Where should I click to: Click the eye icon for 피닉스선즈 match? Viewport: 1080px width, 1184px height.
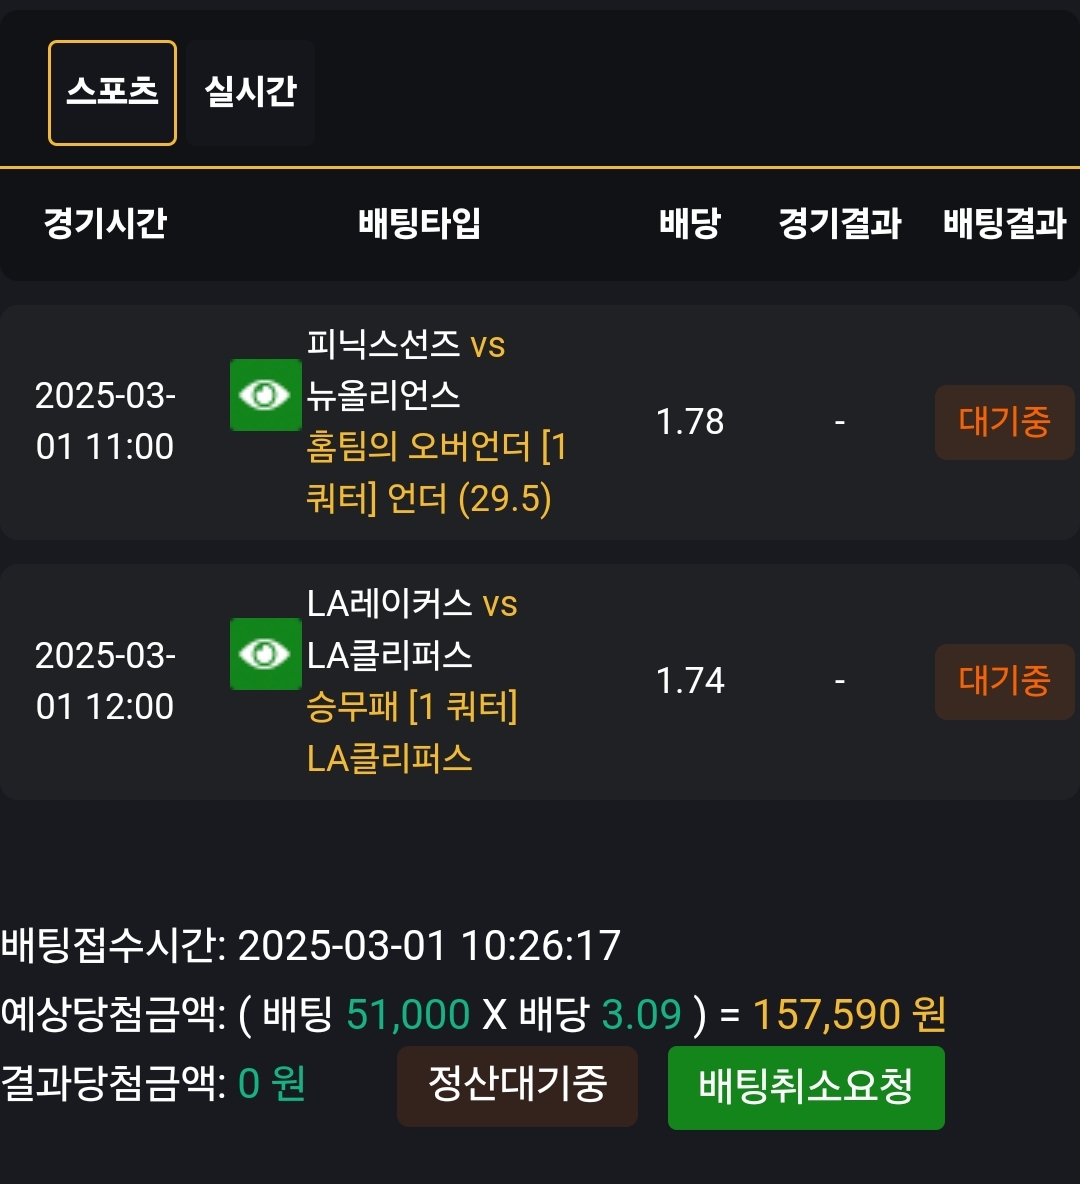[265, 396]
